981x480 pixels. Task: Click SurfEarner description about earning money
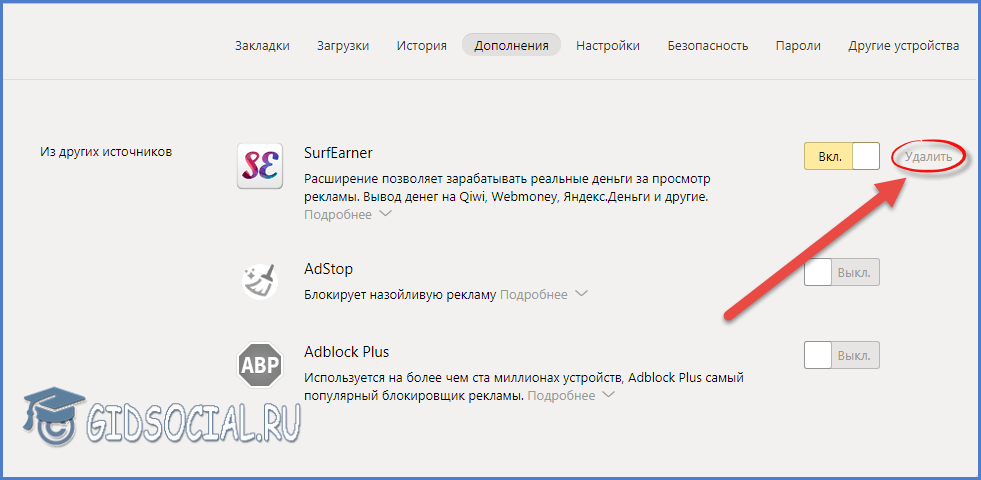(508, 188)
